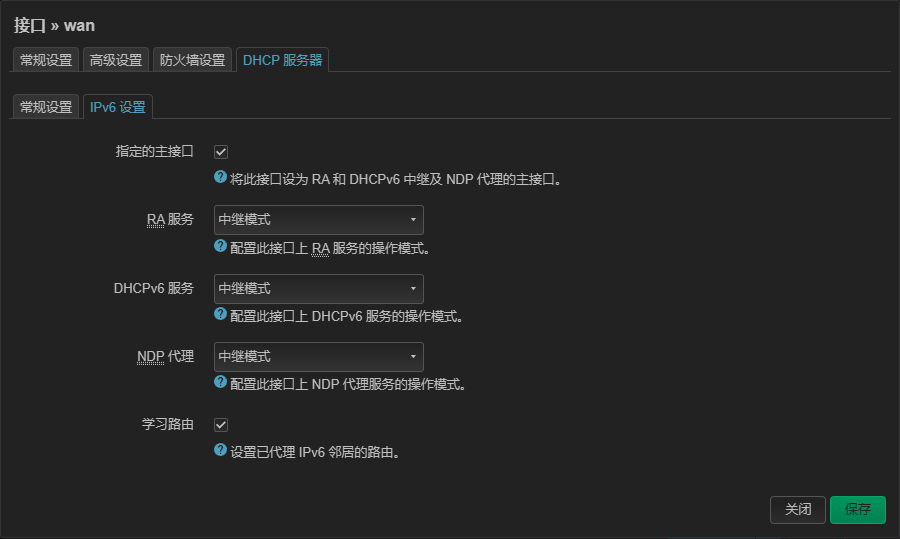This screenshot has height=539, width=900.
Task: Toggle the 指定的主接口 checkbox
Action: (x=221, y=152)
